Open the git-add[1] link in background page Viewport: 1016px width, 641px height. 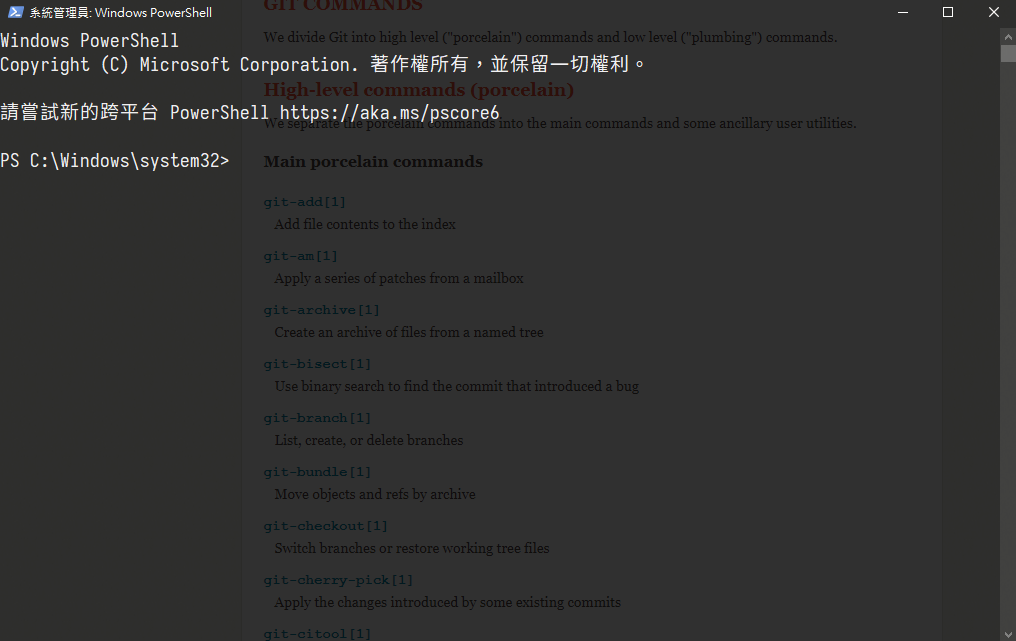point(305,202)
